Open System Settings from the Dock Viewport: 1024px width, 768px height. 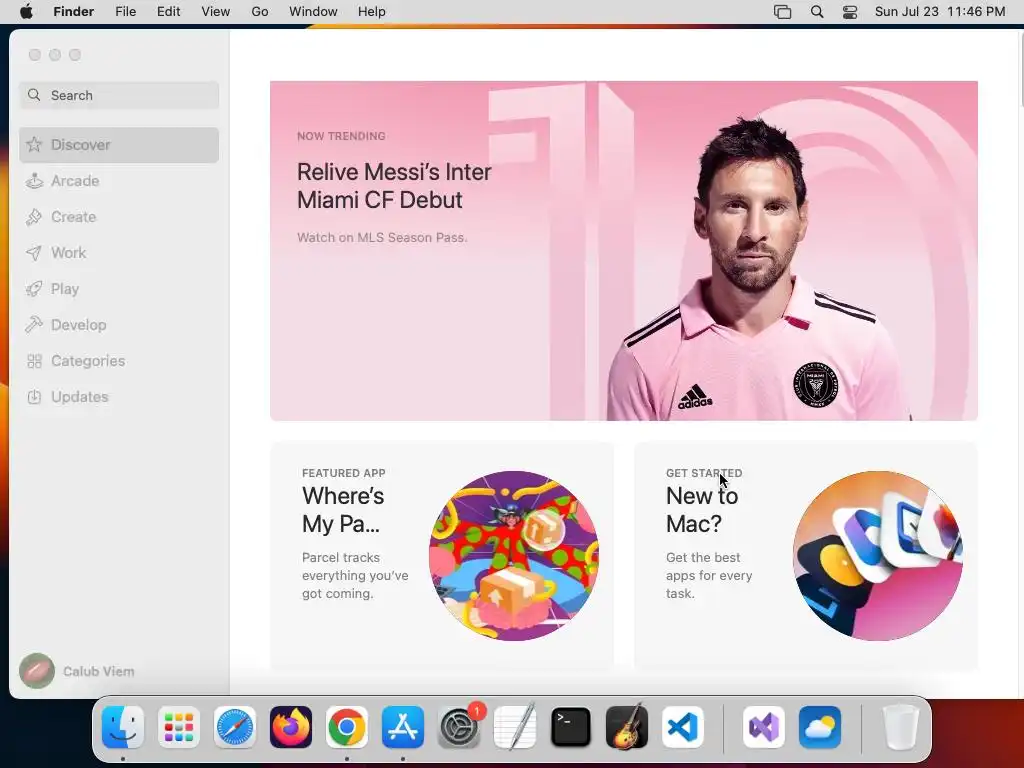pos(459,727)
